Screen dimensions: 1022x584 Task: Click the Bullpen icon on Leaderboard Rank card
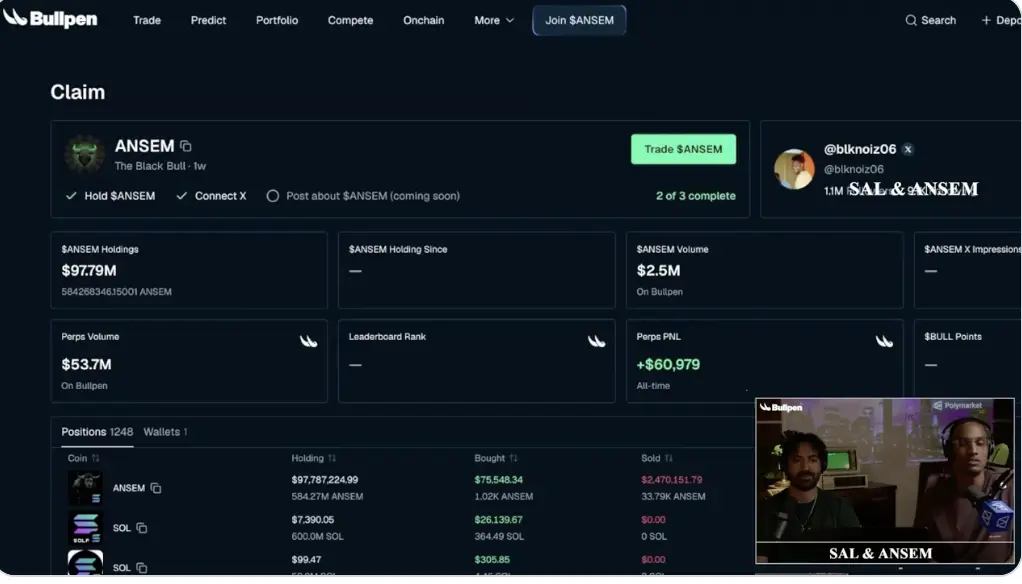pyautogui.click(x=596, y=341)
